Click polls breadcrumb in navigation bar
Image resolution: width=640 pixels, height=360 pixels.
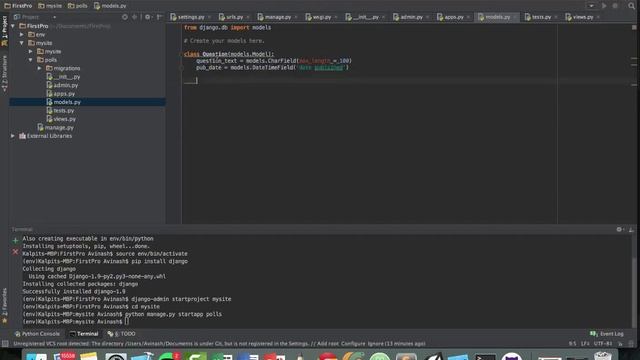(78, 6)
